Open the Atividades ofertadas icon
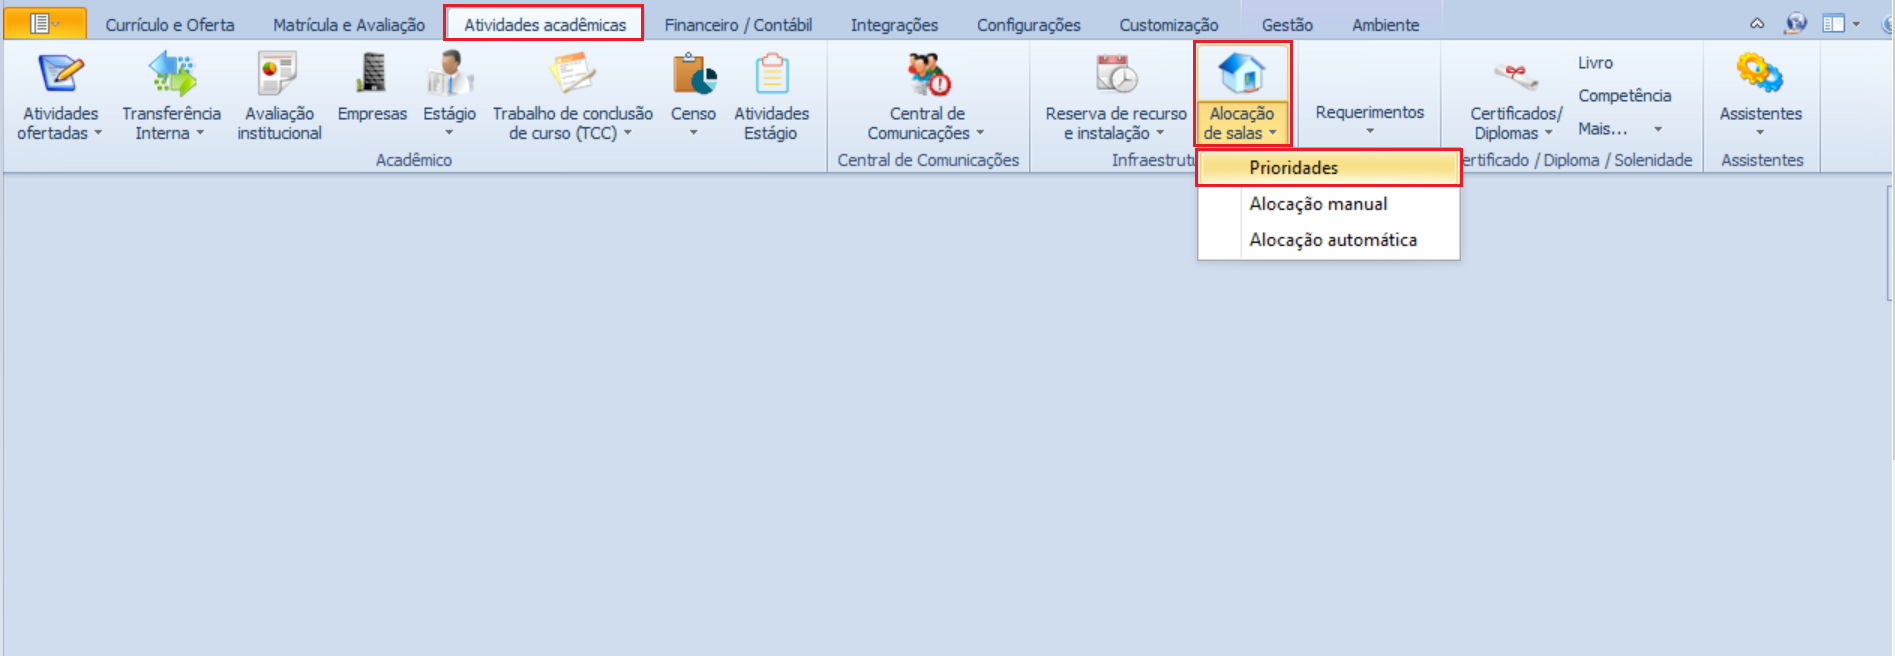The width and height of the screenshot is (1895, 656). (x=60, y=73)
